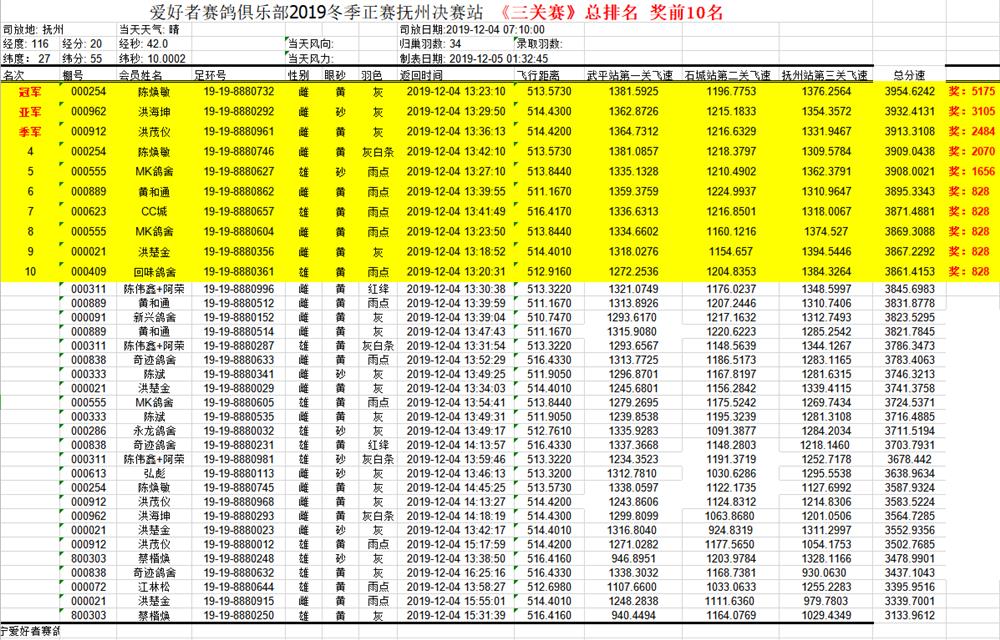The width and height of the screenshot is (1000, 640).
Task: Select the 制表日期 2019-12-05 01:32:45 cell
Action: point(474,59)
